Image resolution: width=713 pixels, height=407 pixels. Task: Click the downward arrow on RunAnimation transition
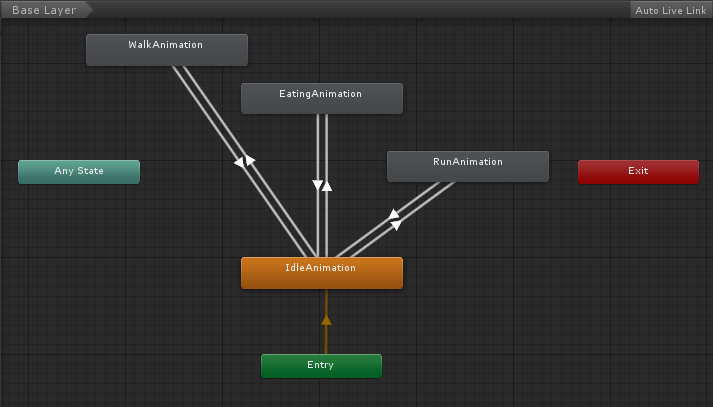pyautogui.click(x=397, y=225)
